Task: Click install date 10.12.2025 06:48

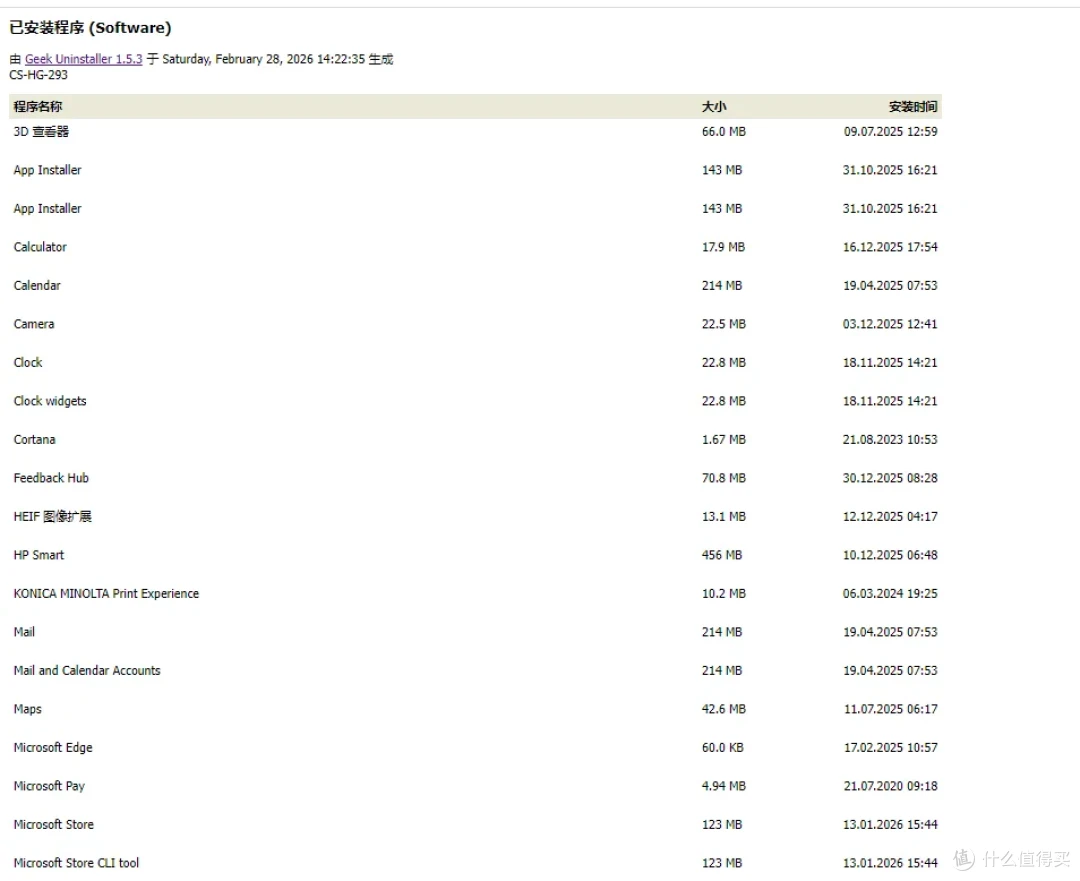Action: (891, 555)
